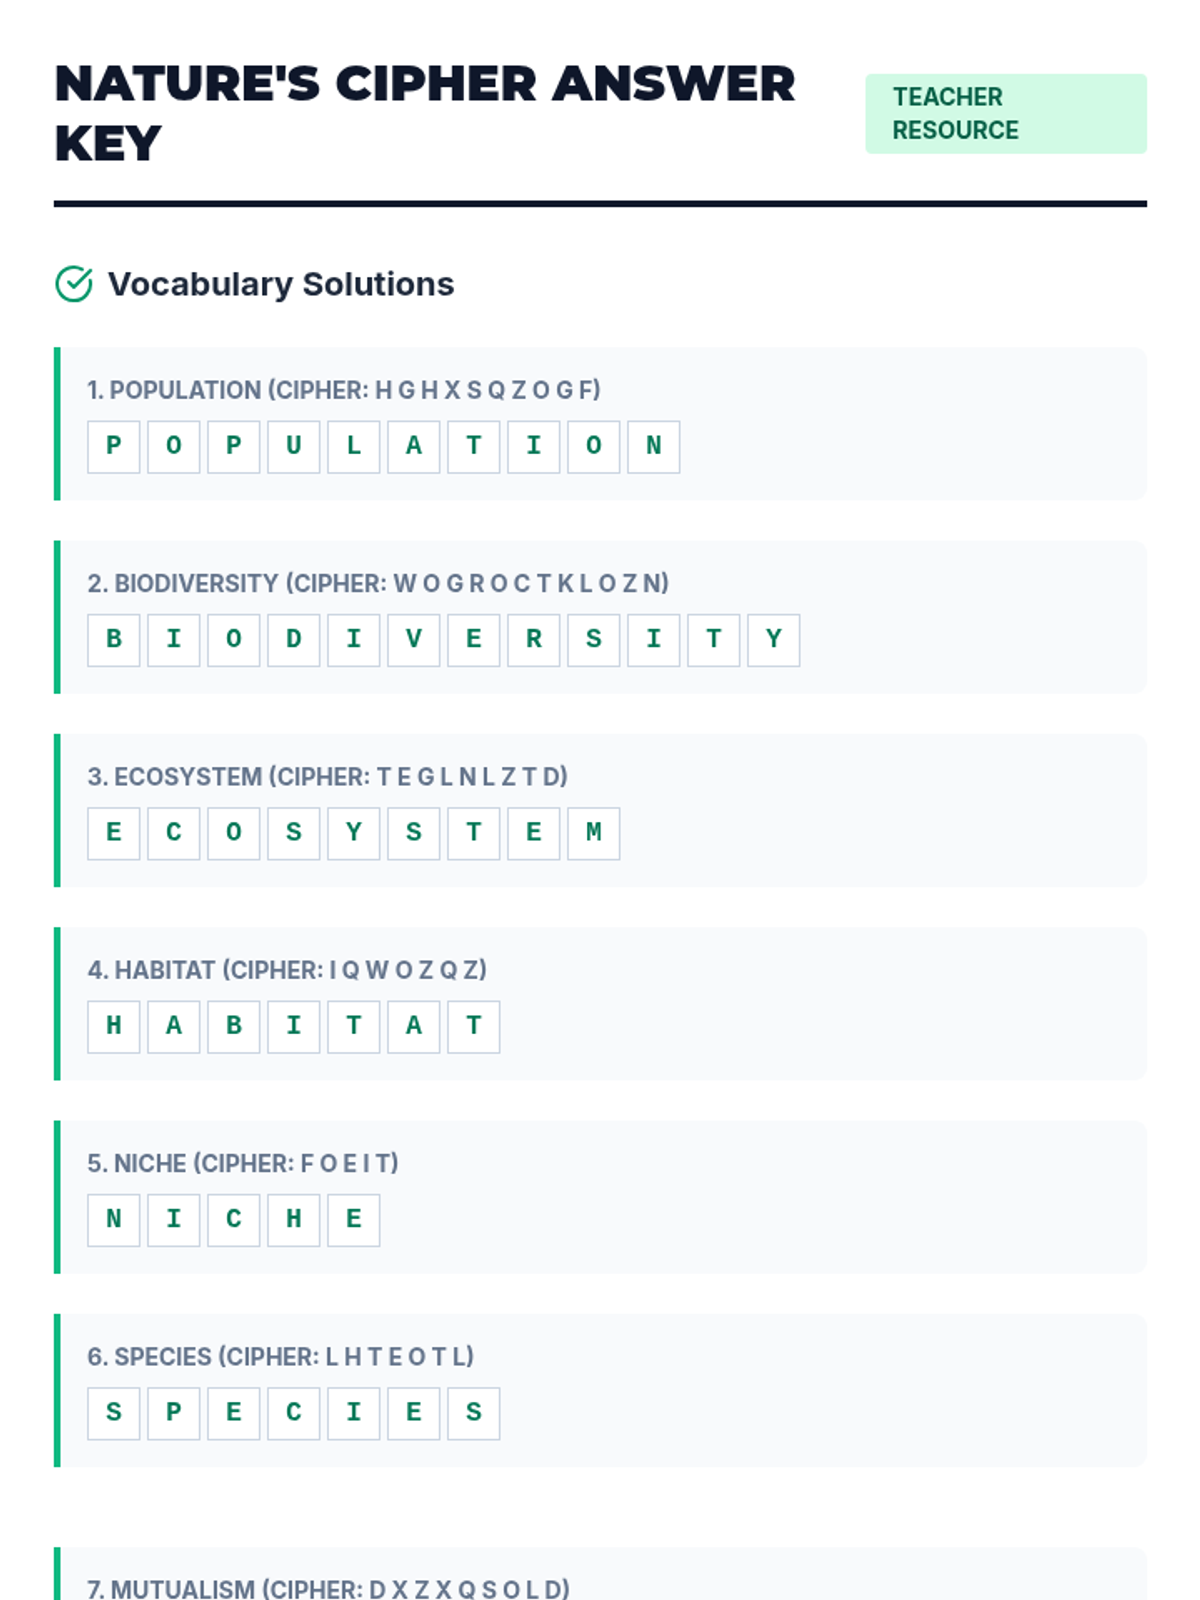The width and height of the screenshot is (1200, 1600).
Task: Click the P letter box in SPECIES
Action: (x=174, y=1412)
